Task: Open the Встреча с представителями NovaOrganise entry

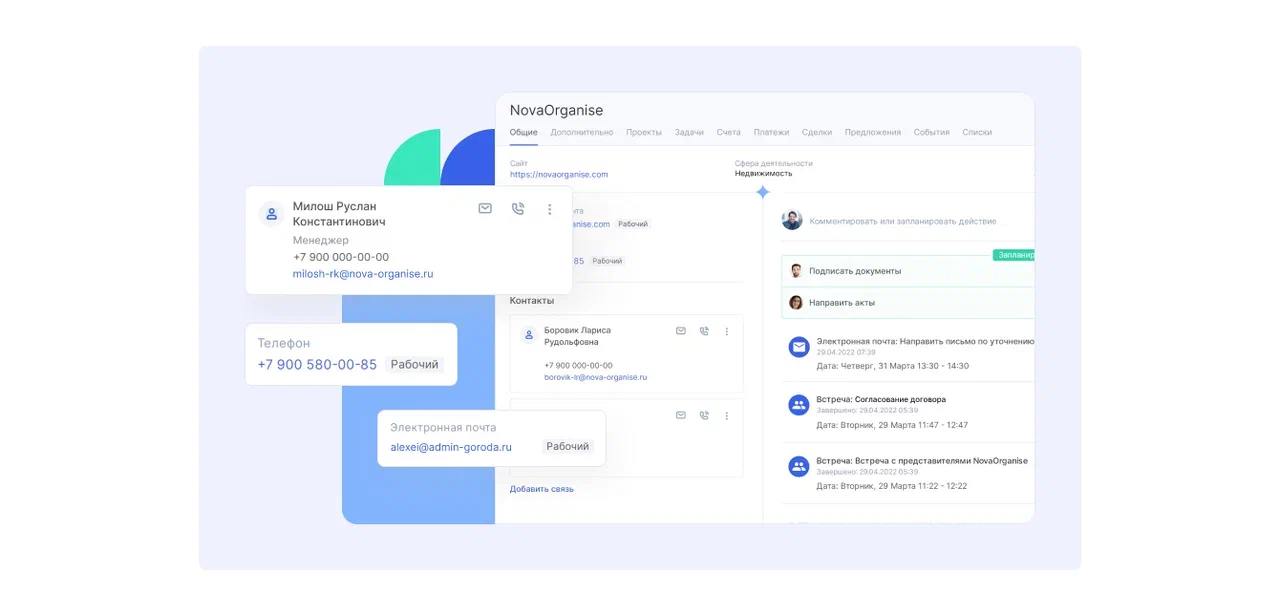Action: pos(922,461)
